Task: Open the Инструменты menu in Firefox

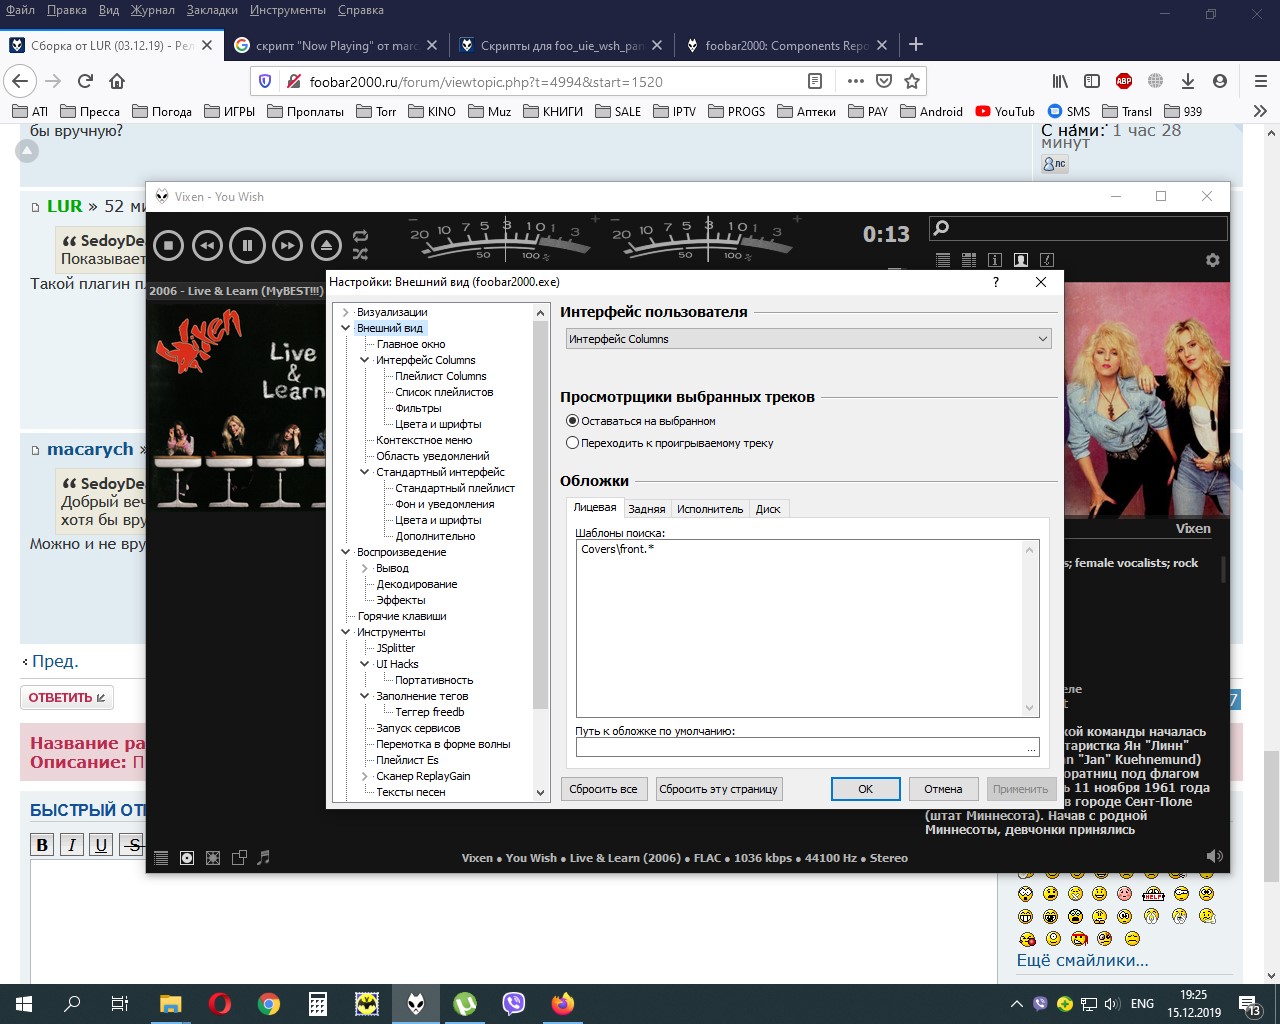Action: 288,10
